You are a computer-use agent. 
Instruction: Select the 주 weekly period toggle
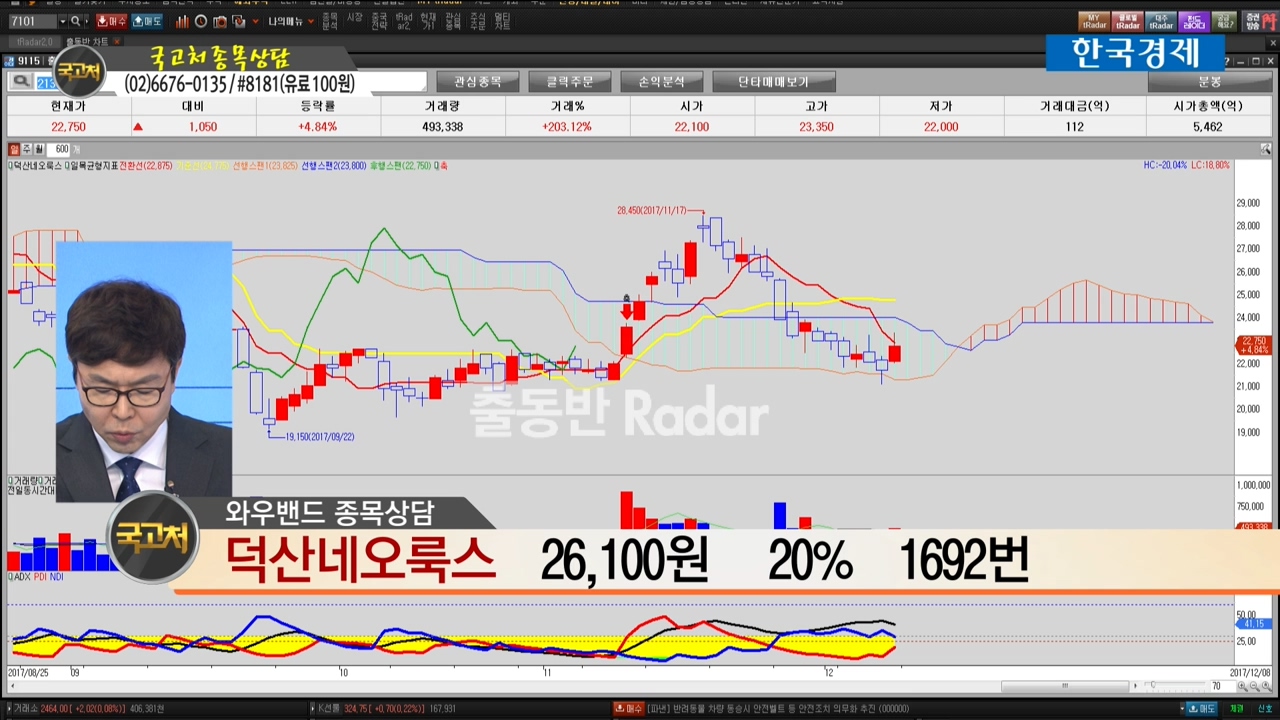pyautogui.click(x=27, y=149)
